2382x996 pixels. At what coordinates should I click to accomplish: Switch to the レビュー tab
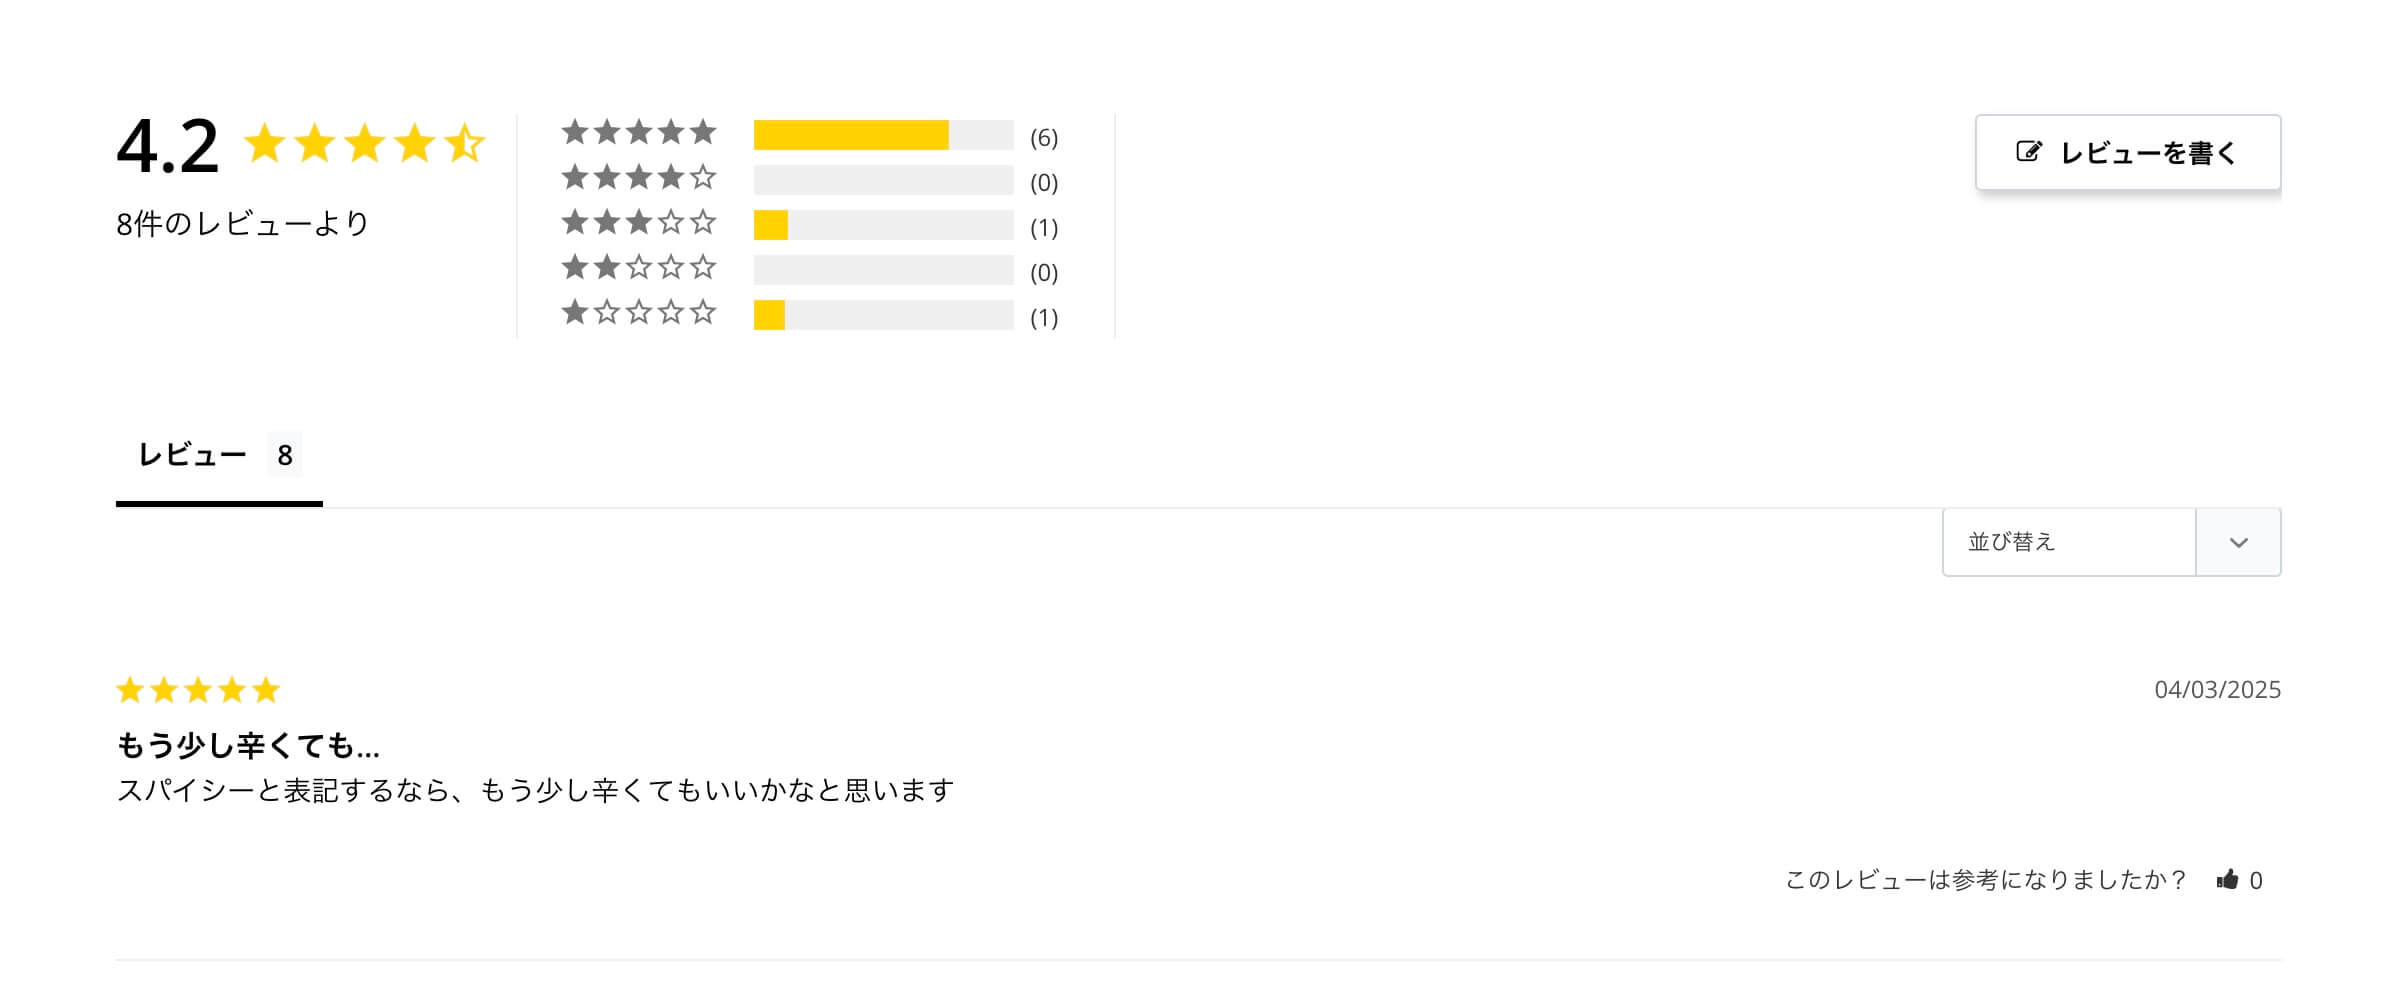(x=219, y=456)
